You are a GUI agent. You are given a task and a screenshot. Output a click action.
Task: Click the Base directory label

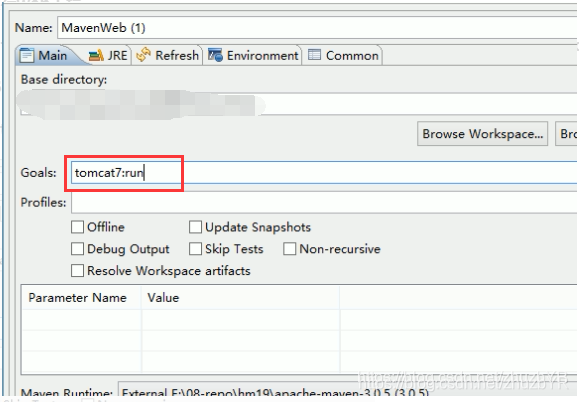click(64, 79)
